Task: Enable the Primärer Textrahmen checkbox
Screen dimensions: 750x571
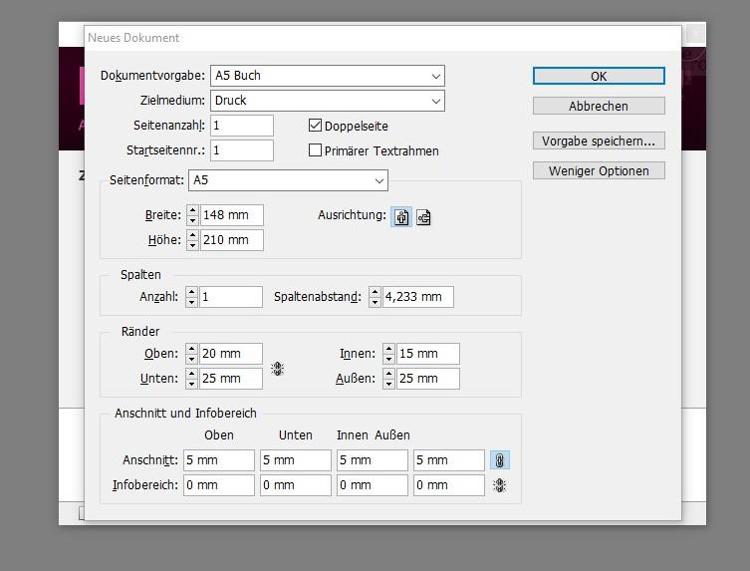Action: (316, 151)
